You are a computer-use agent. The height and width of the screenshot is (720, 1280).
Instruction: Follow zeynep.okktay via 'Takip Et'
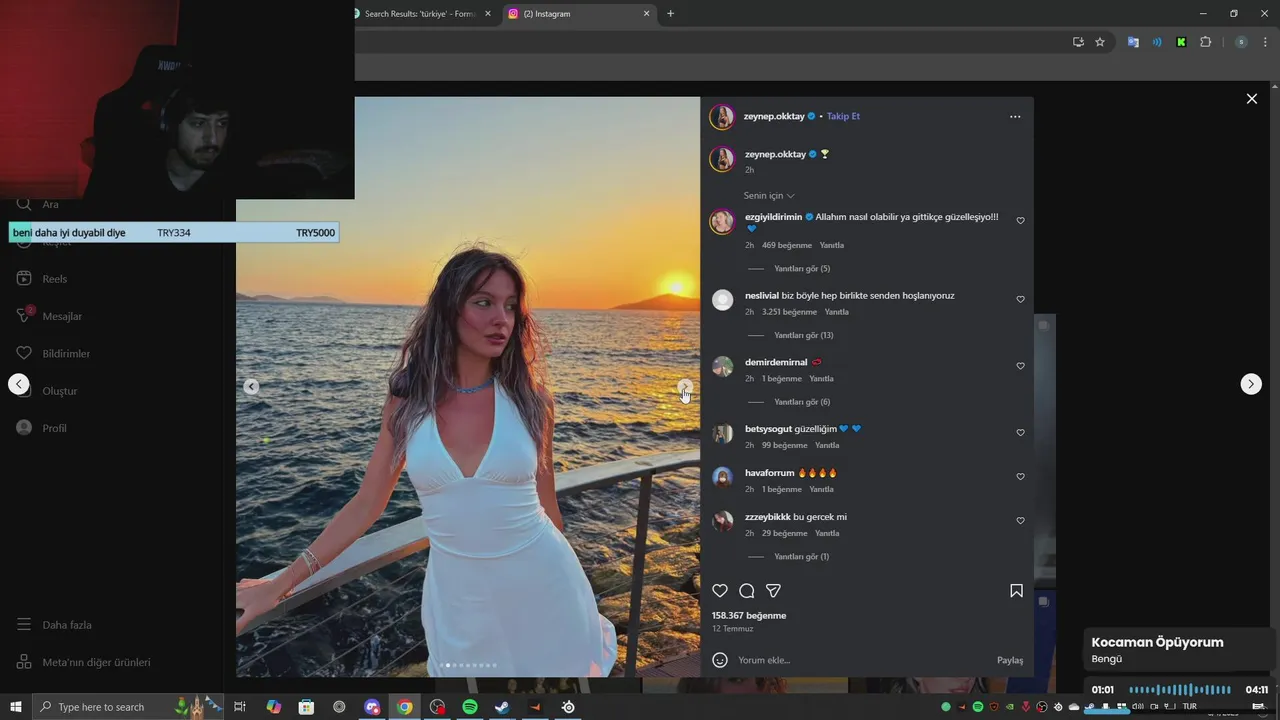(843, 116)
